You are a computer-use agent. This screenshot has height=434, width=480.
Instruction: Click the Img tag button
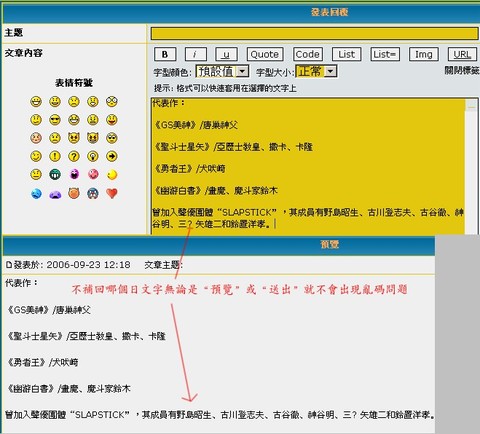[424, 54]
